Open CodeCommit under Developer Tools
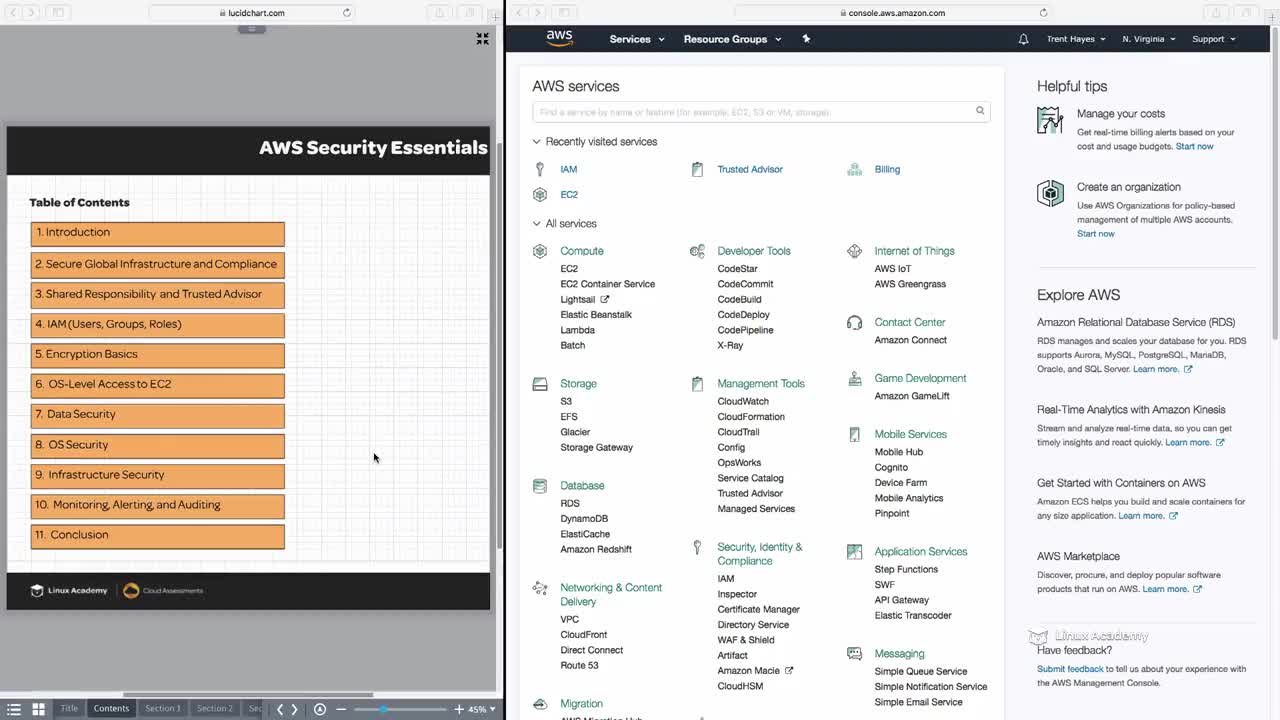Viewport: 1280px width, 720px height. click(x=745, y=284)
